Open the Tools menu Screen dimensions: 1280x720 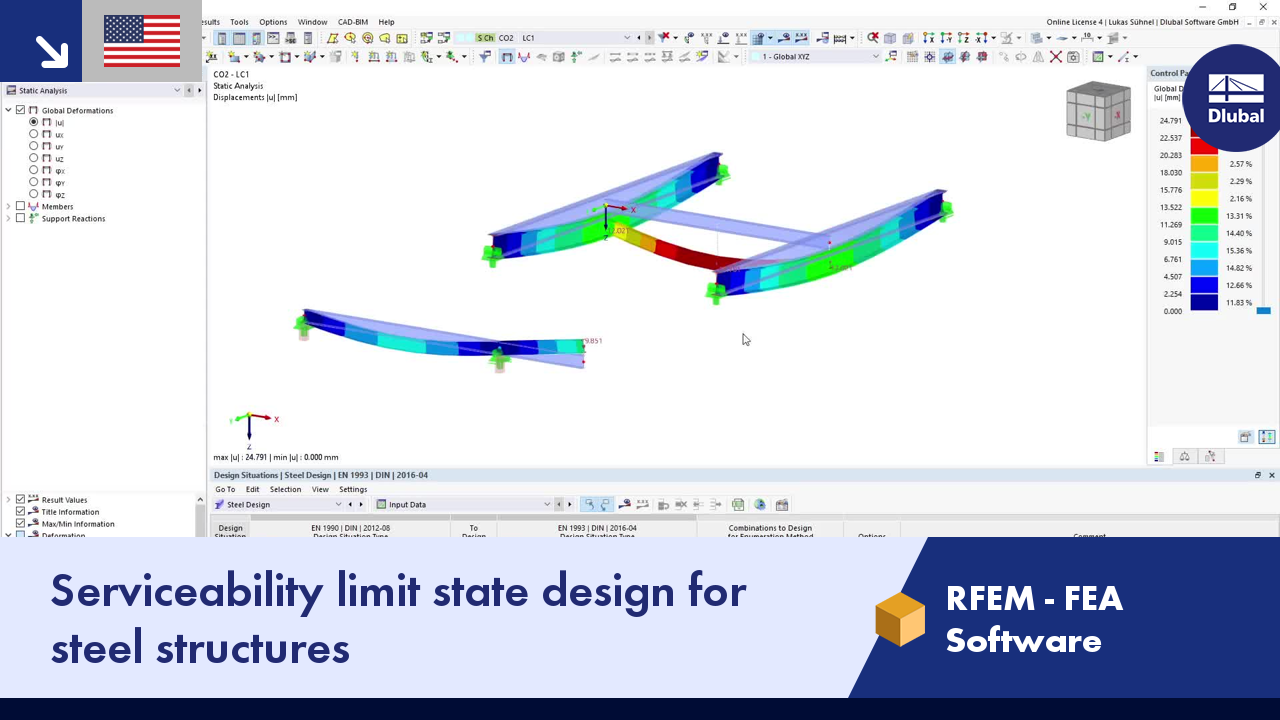point(239,21)
